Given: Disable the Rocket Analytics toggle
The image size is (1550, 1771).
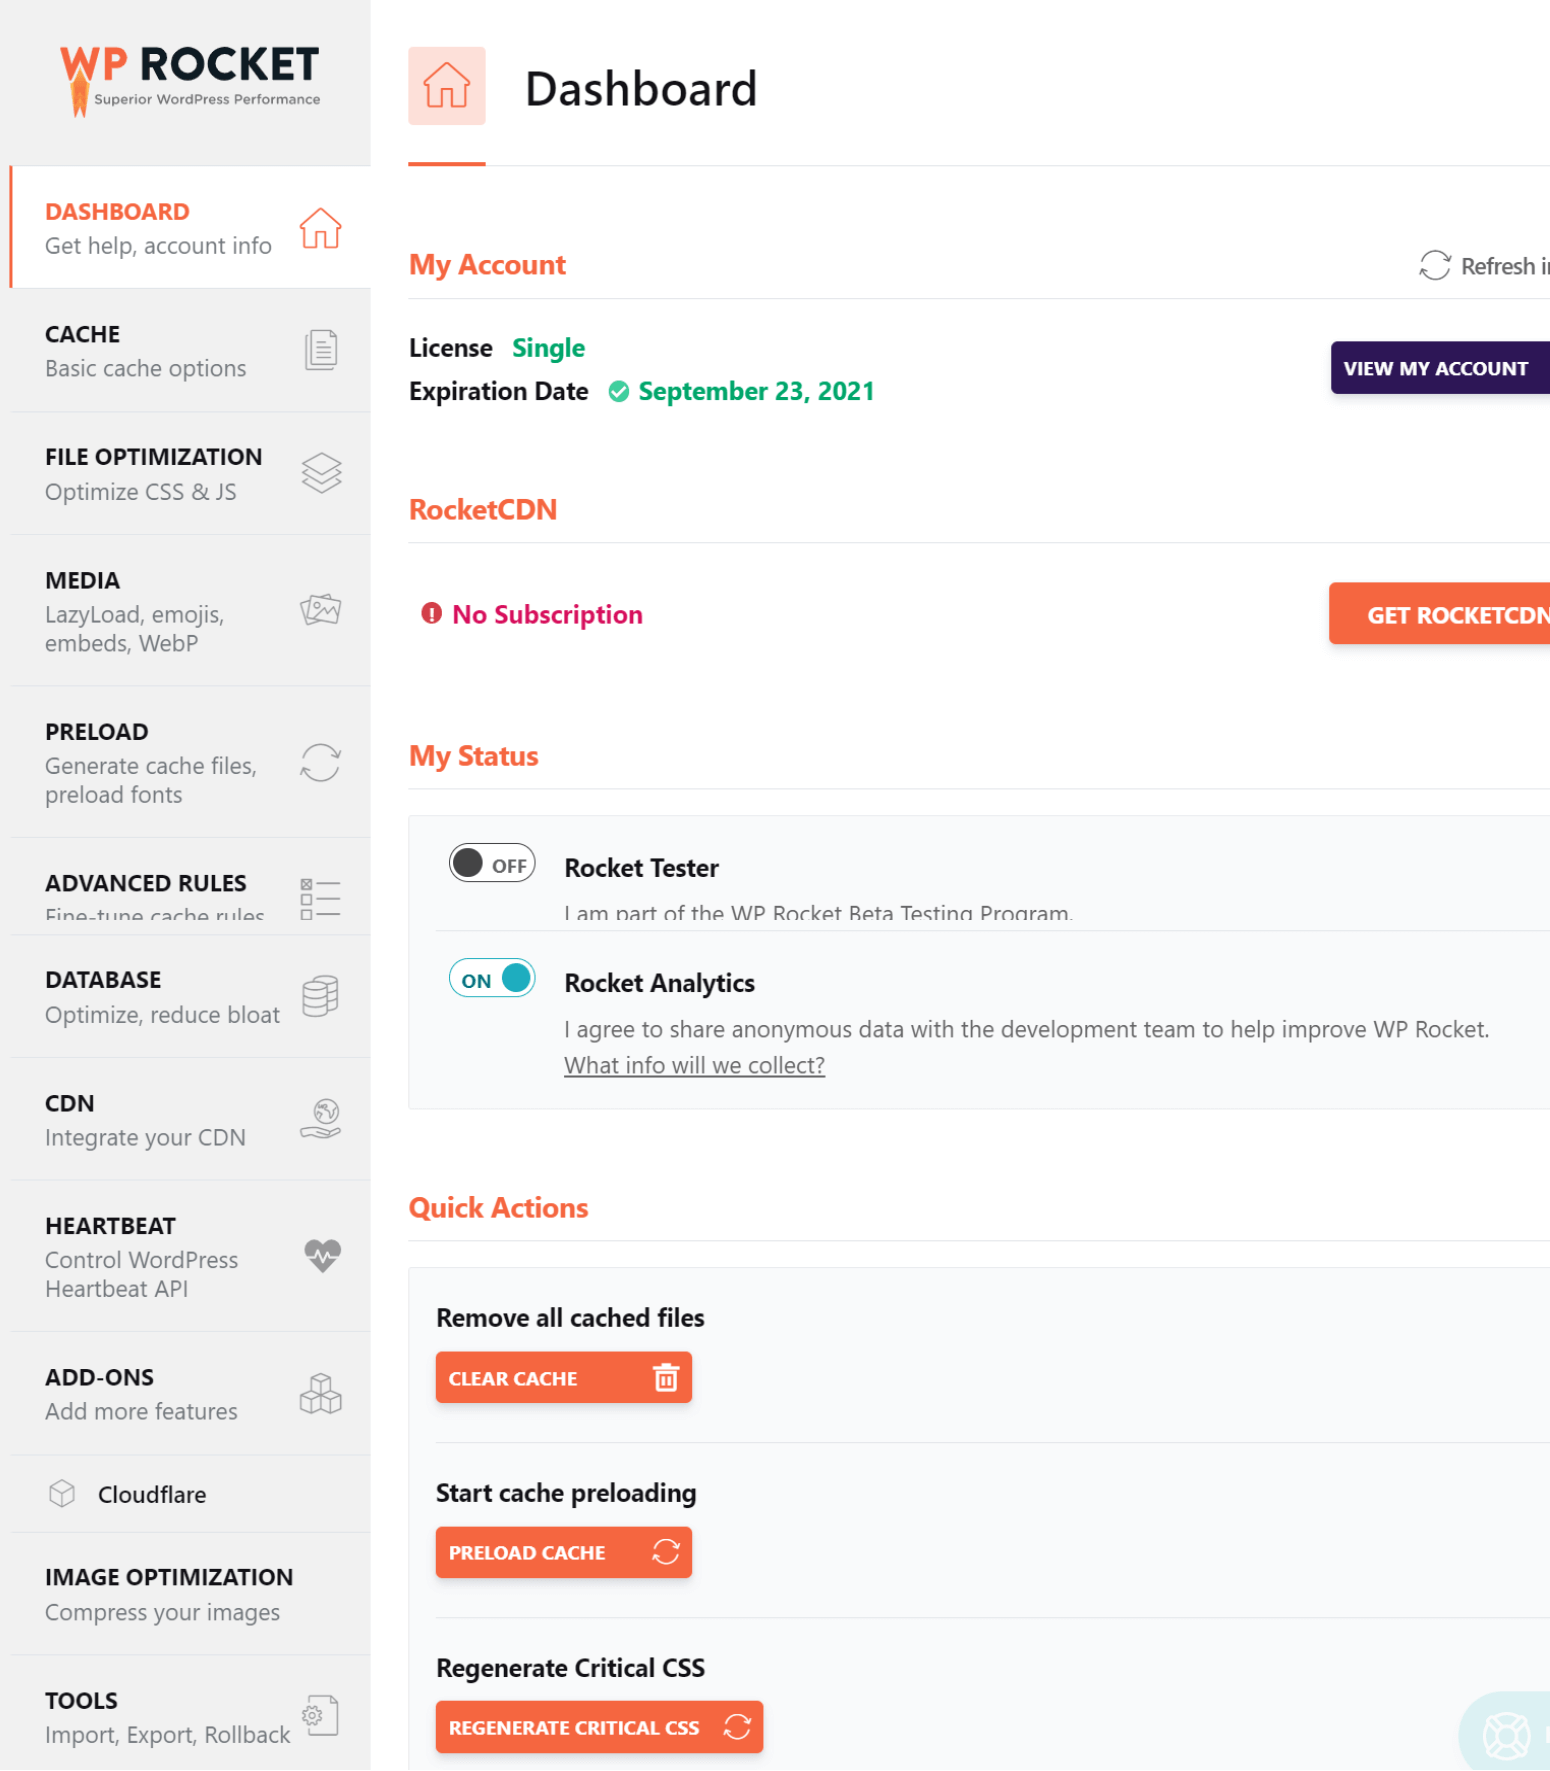Looking at the screenshot, I should coord(492,978).
